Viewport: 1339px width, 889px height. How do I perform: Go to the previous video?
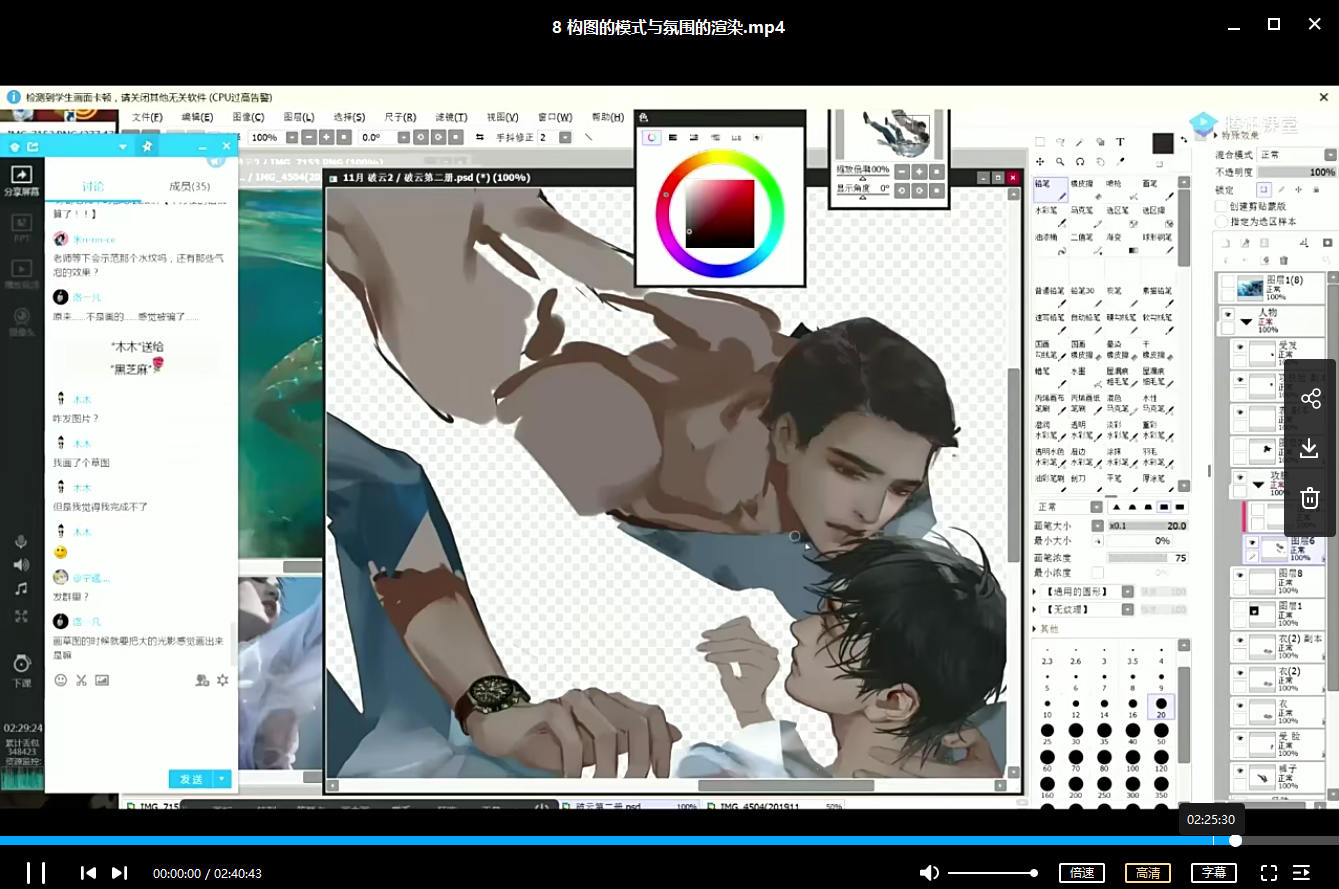[x=88, y=873]
